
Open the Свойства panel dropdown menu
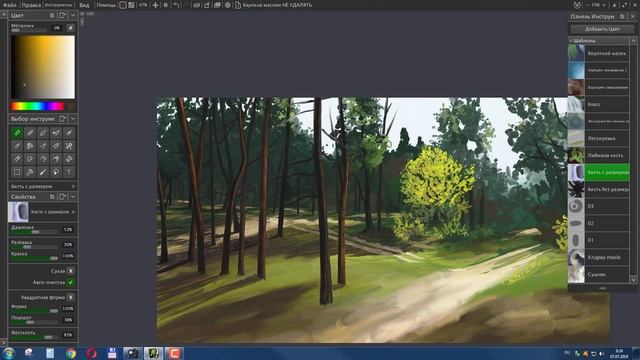click(x=73, y=197)
